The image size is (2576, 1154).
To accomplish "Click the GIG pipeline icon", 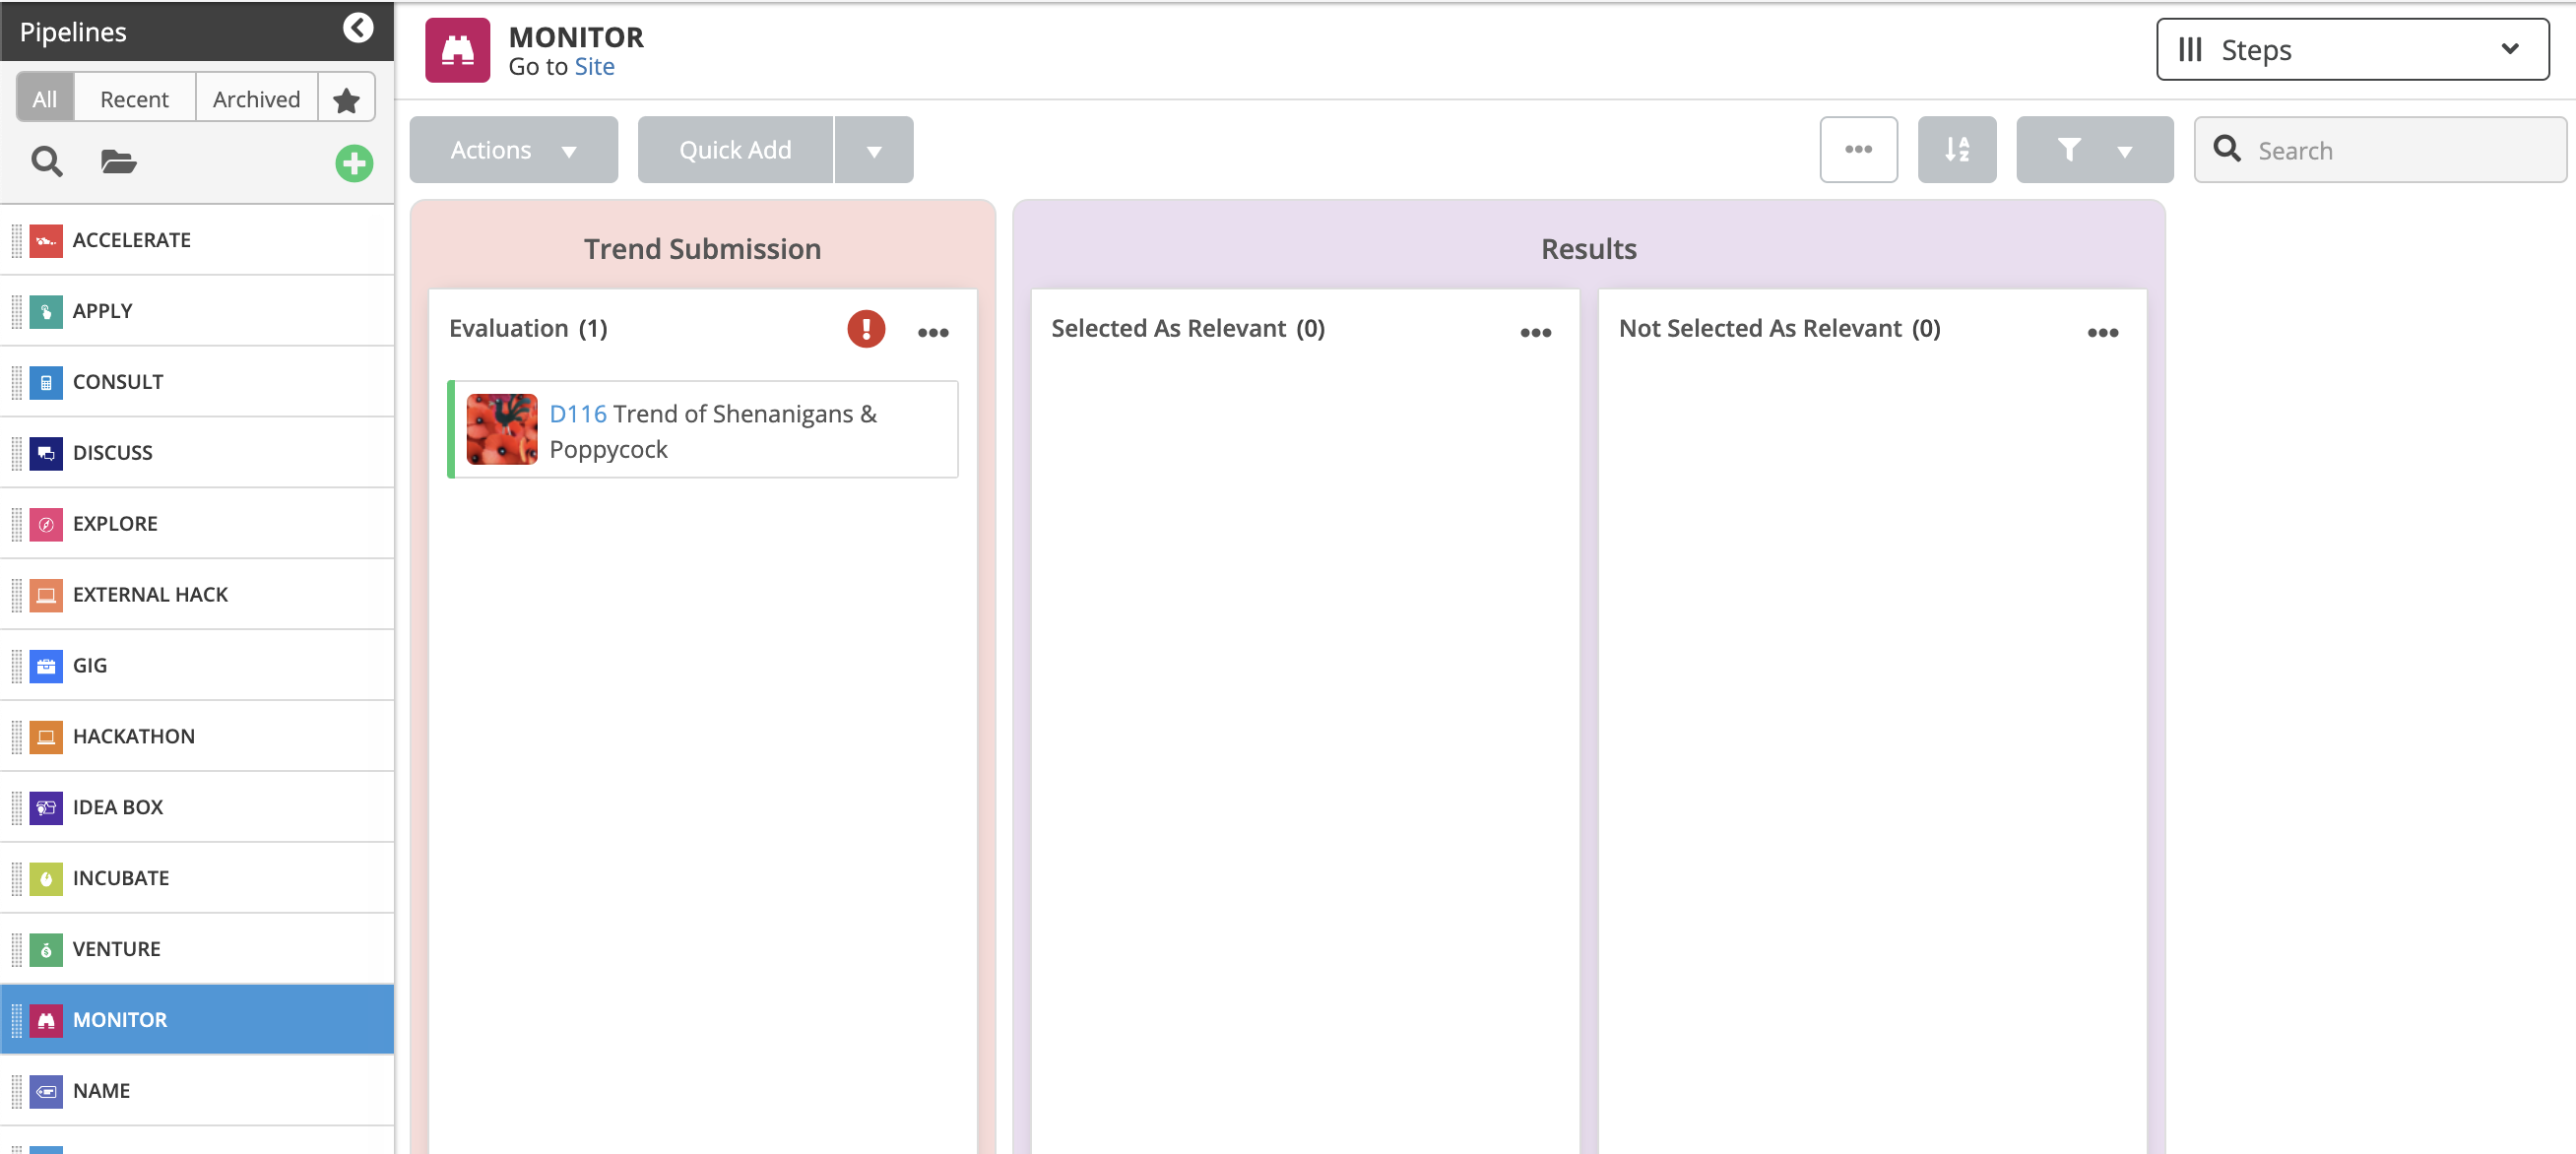I will pyautogui.click(x=46, y=667).
